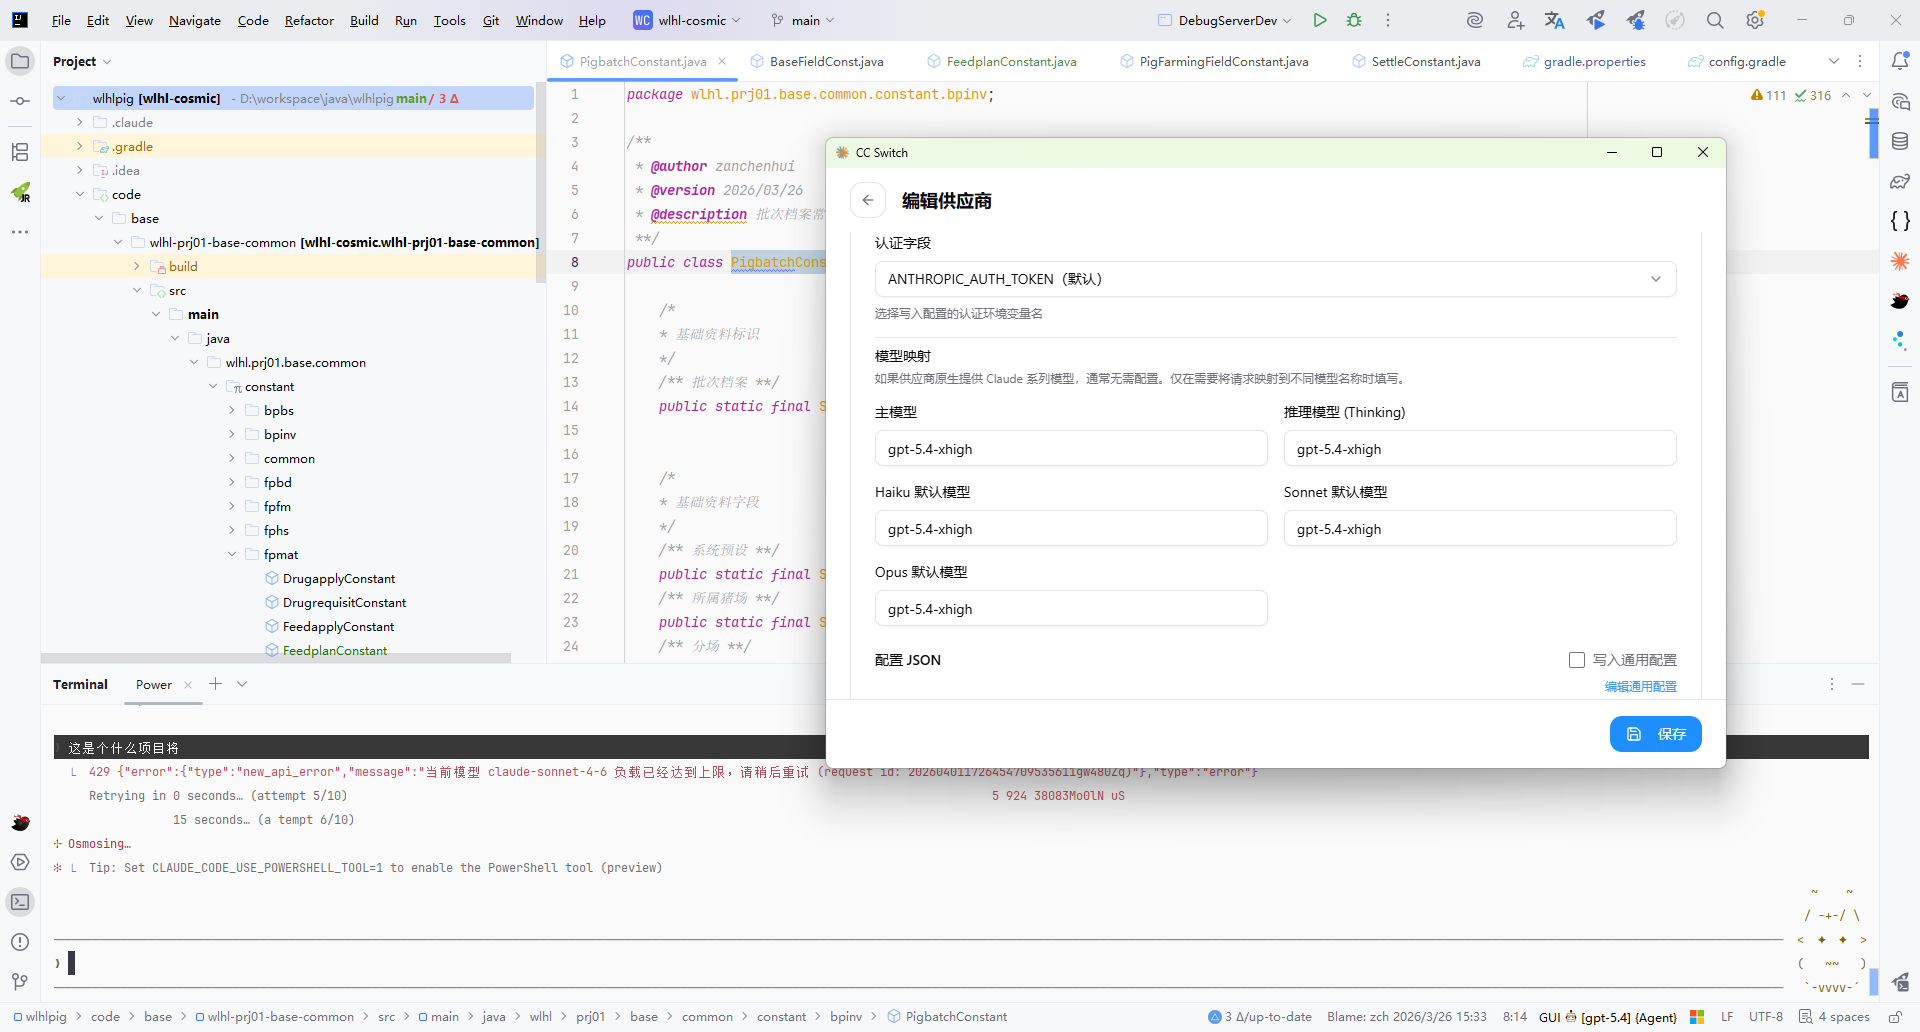Click the Sonnet 默认模型 input field
The width and height of the screenshot is (1920, 1032).
1480,529
